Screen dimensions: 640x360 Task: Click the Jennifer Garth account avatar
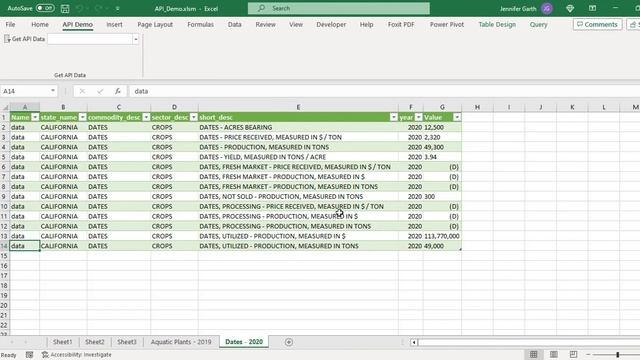pyautogui.click(x=547, y=8)
